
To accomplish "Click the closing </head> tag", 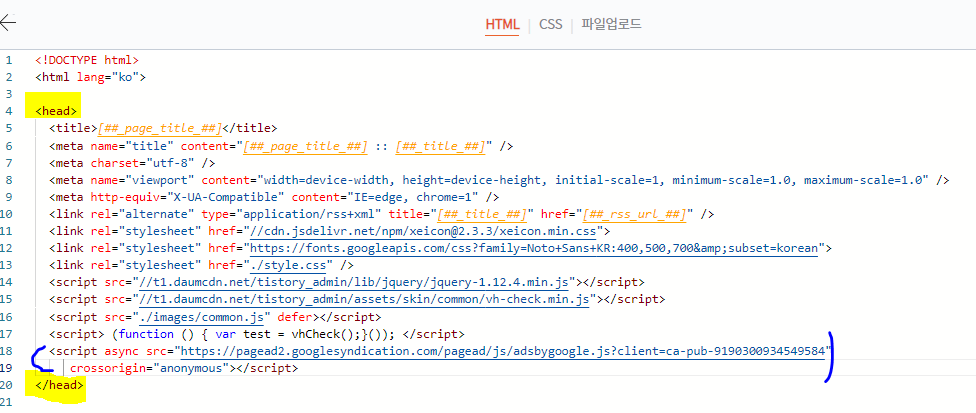I will 59,386.
